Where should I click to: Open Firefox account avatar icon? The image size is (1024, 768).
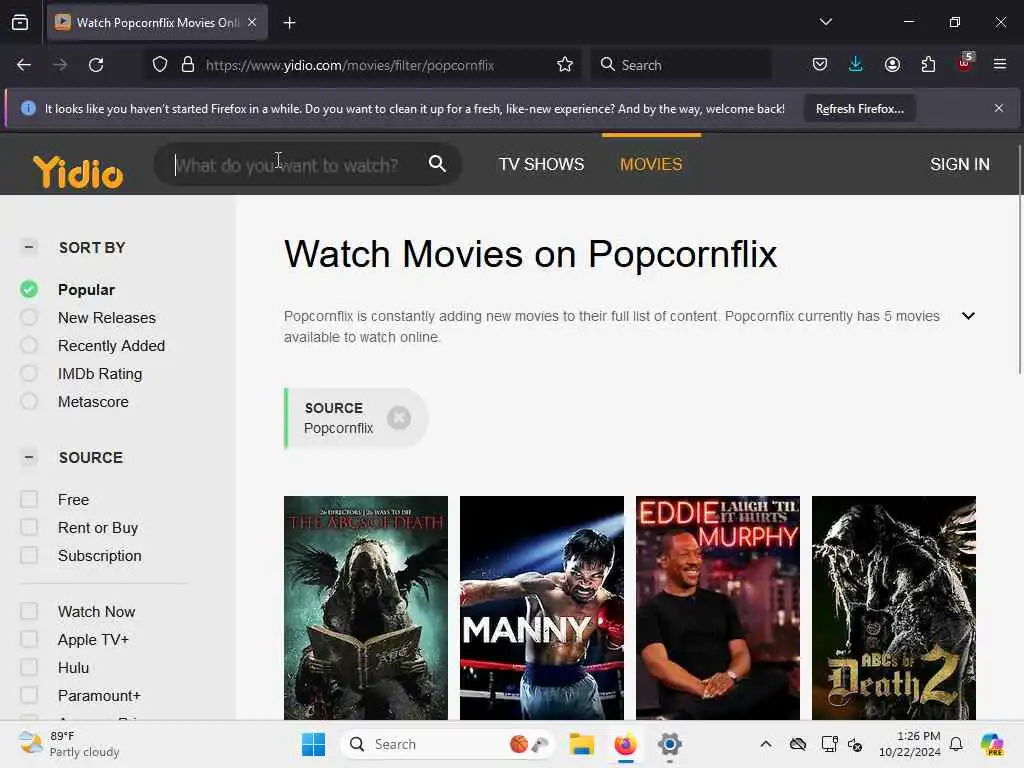pos(892,65)
